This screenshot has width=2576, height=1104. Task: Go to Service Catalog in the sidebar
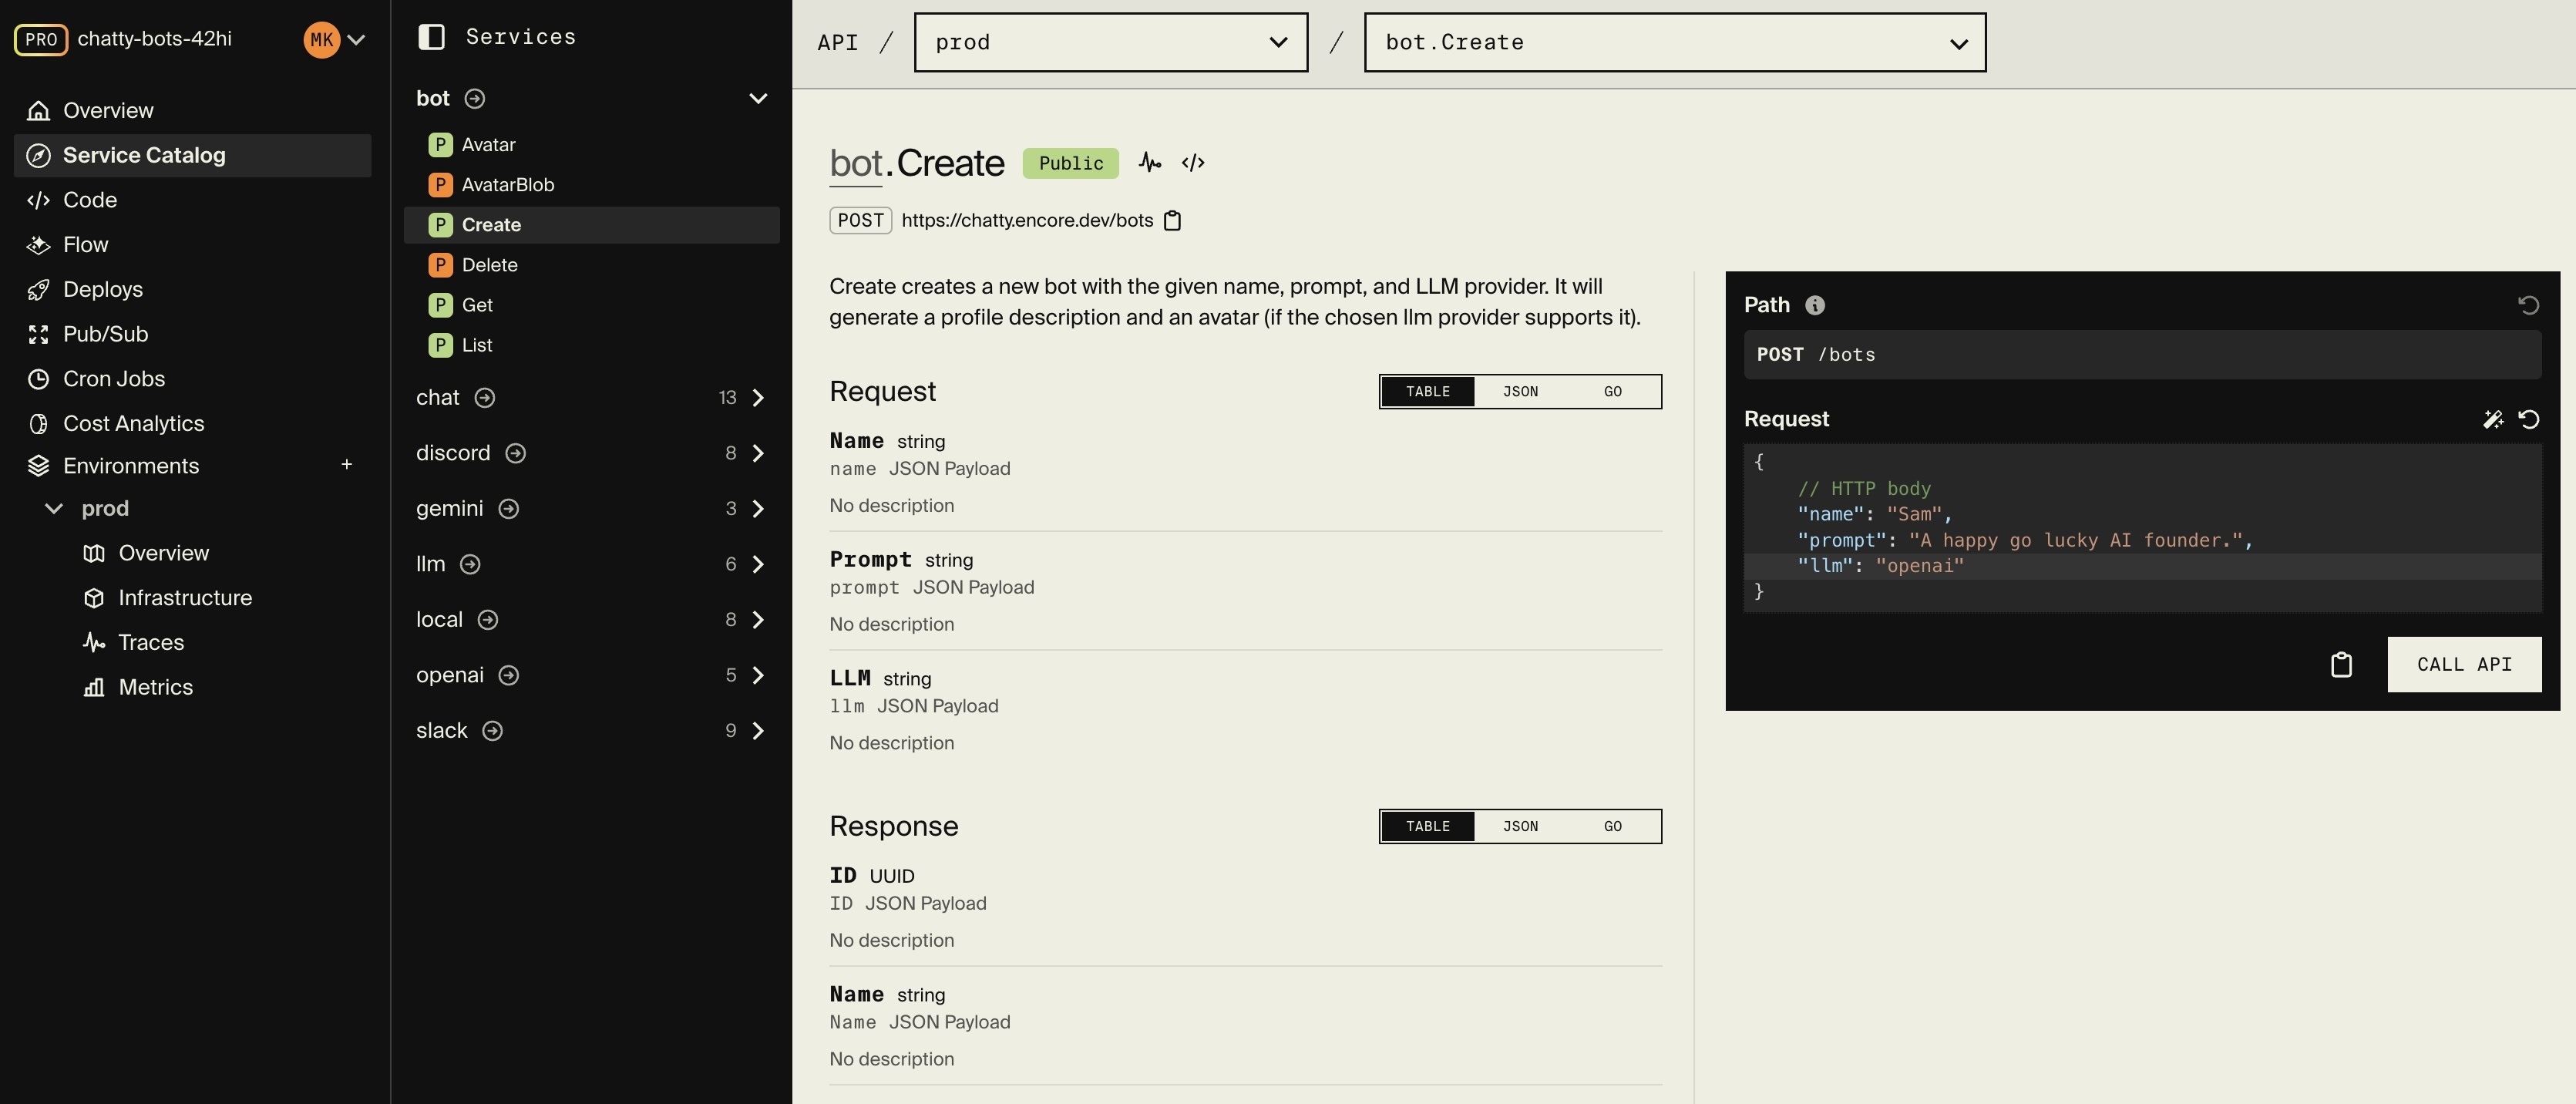(x=143, y=154)
